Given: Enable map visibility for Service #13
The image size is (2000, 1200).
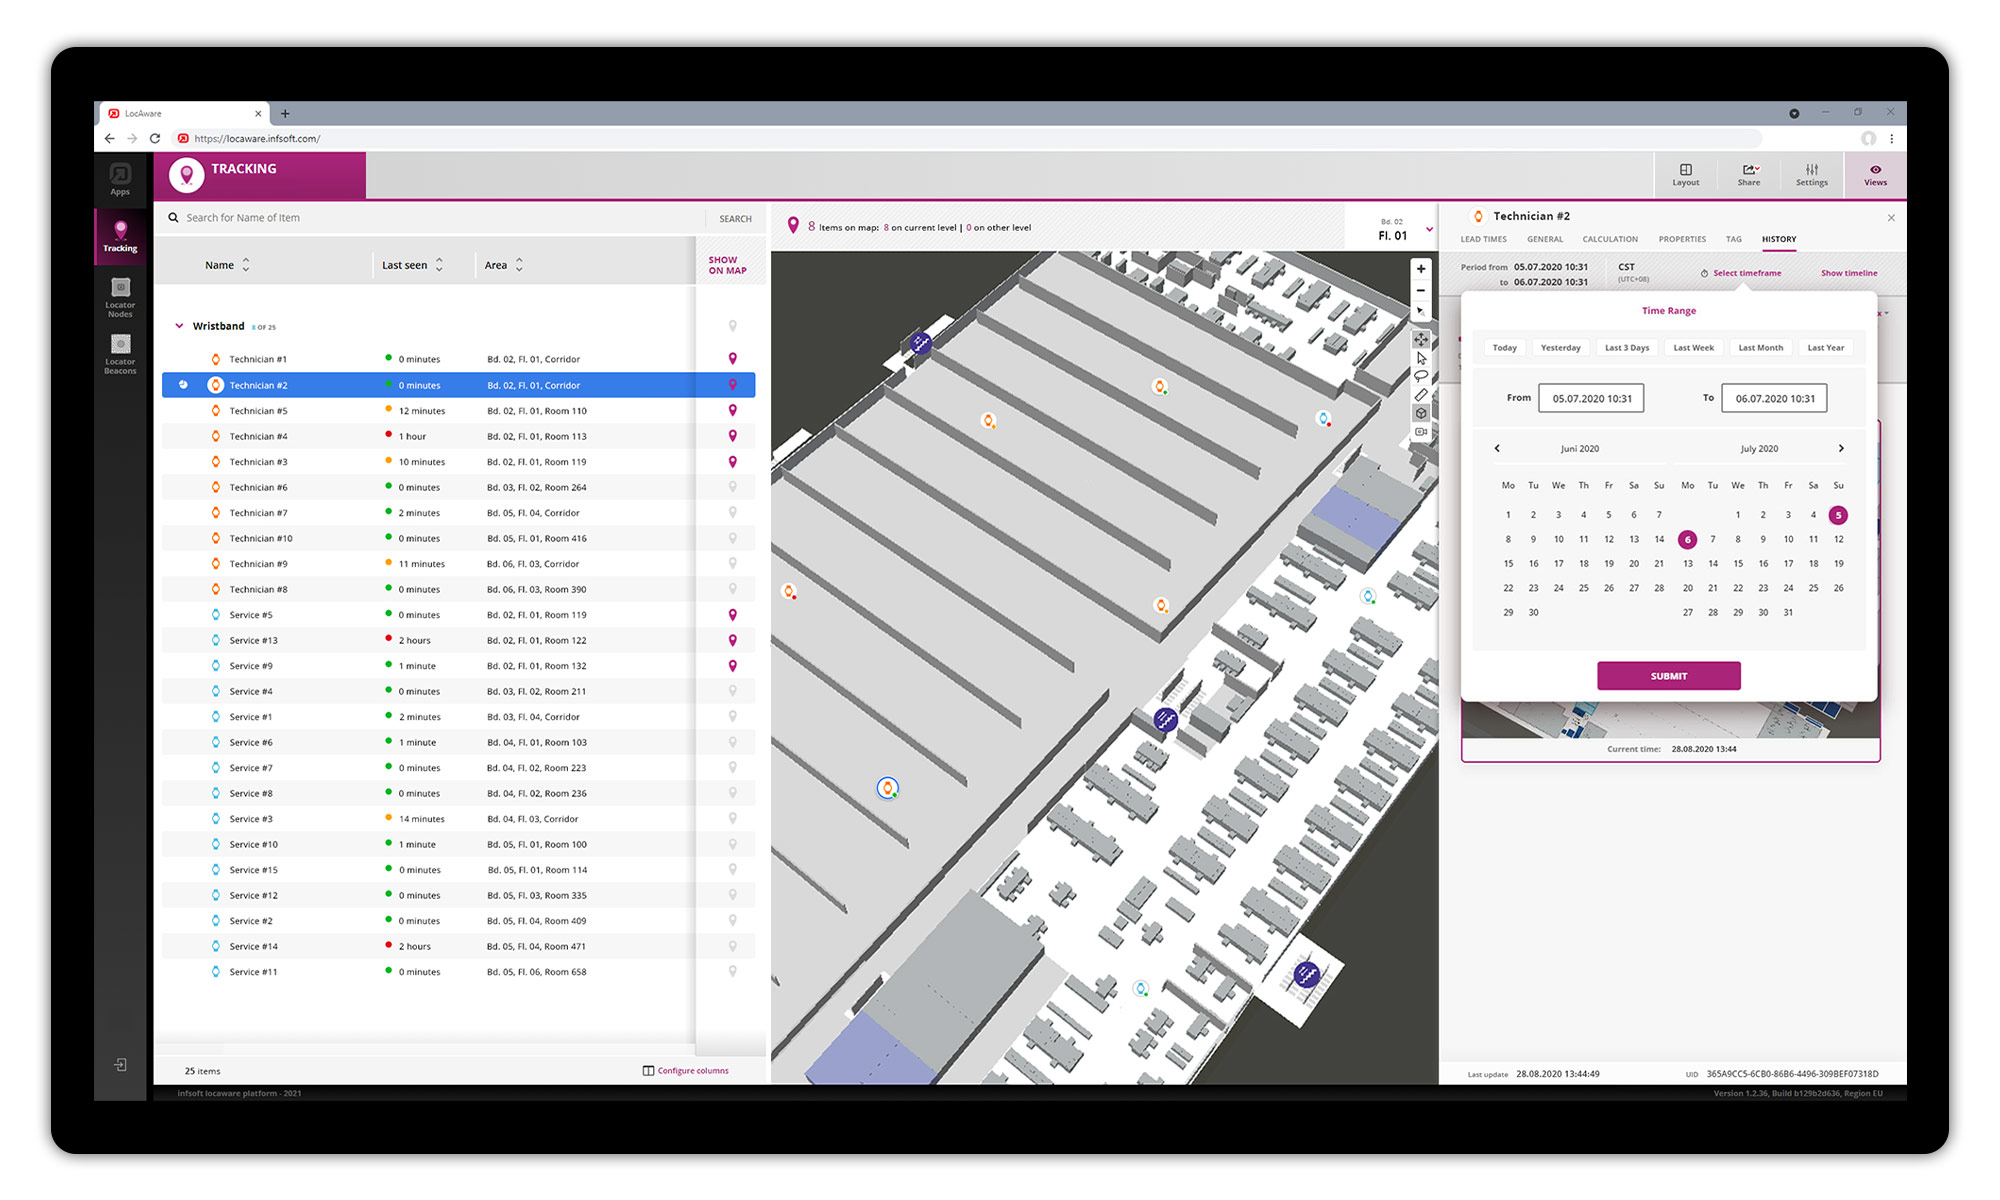Looking at the screenshot, I should (733, 640).
